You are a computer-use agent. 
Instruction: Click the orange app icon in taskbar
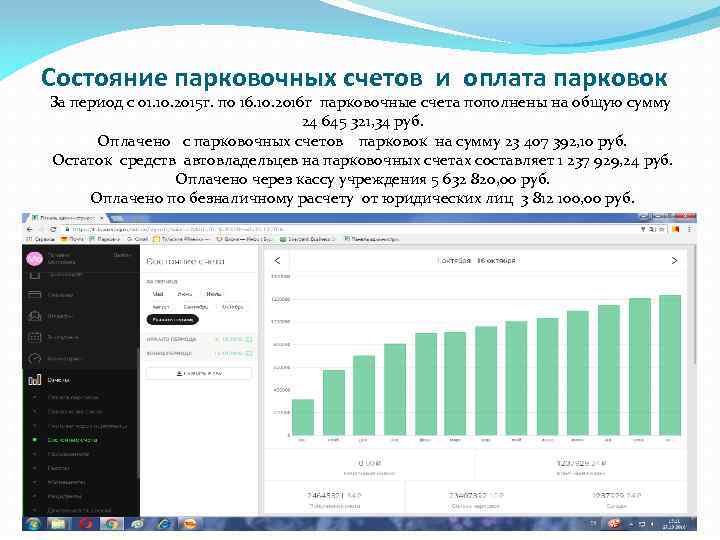coord(189,523)
